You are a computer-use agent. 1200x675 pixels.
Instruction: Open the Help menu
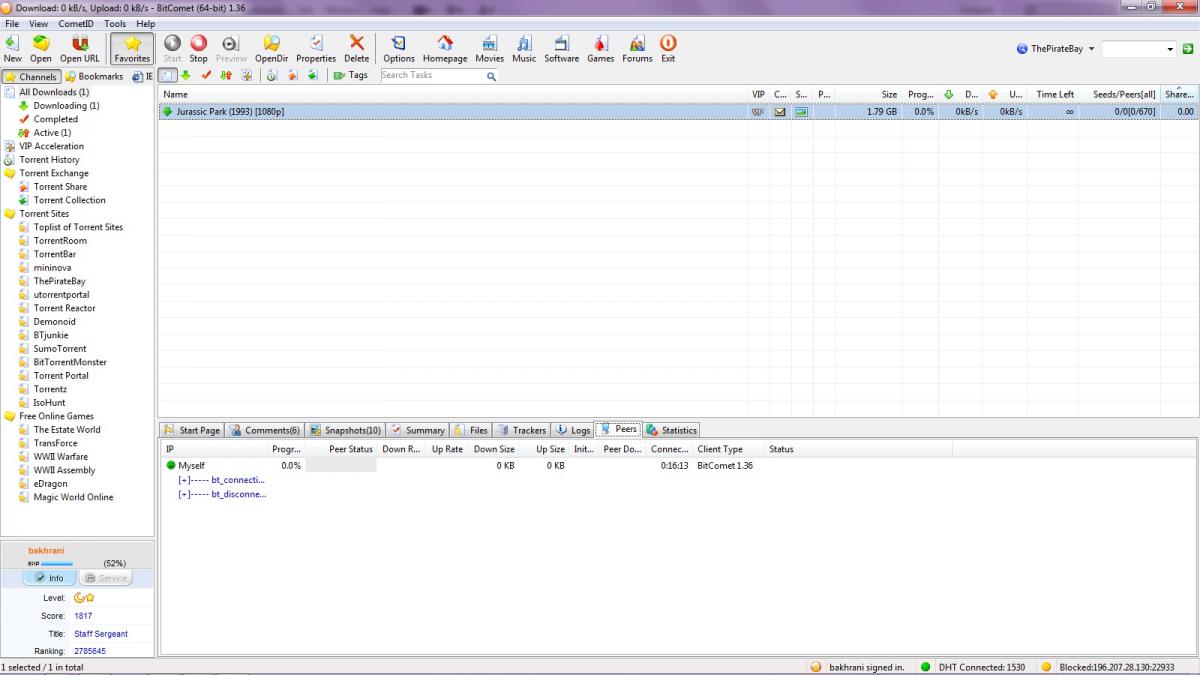click(x=146, y=23)
